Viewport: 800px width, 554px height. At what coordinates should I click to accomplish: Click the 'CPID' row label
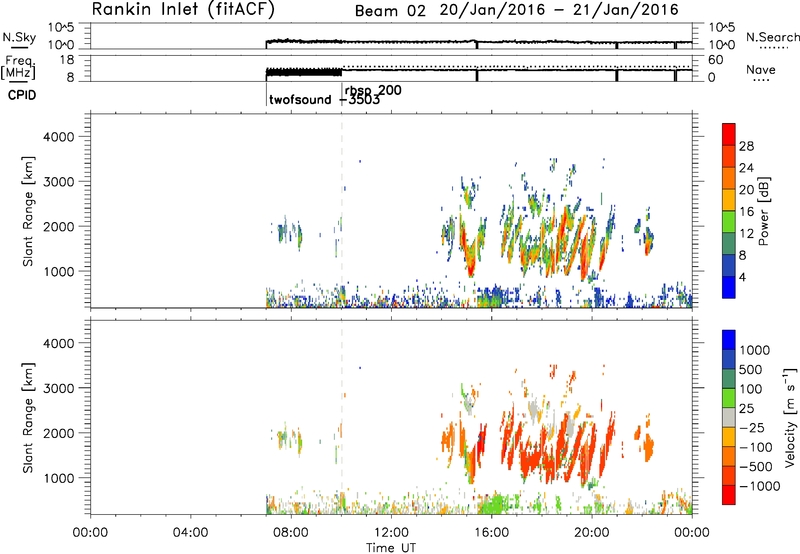pyautogui.click(x=22, y=95)
